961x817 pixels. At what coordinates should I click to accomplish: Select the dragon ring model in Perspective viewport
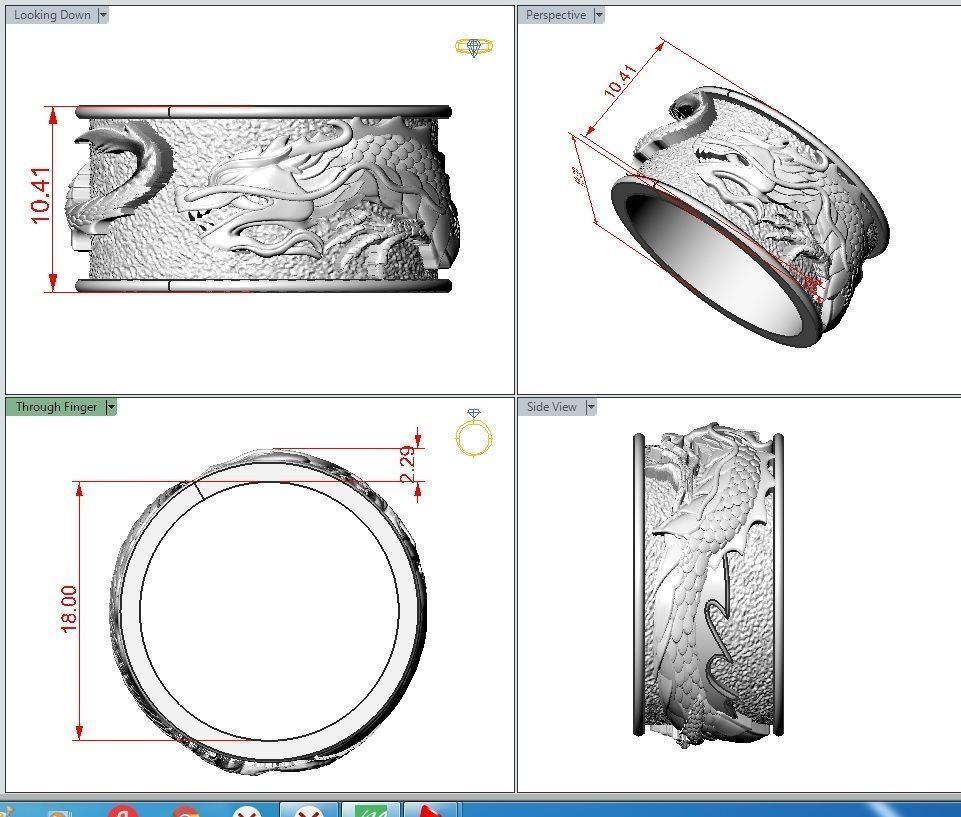750,218
